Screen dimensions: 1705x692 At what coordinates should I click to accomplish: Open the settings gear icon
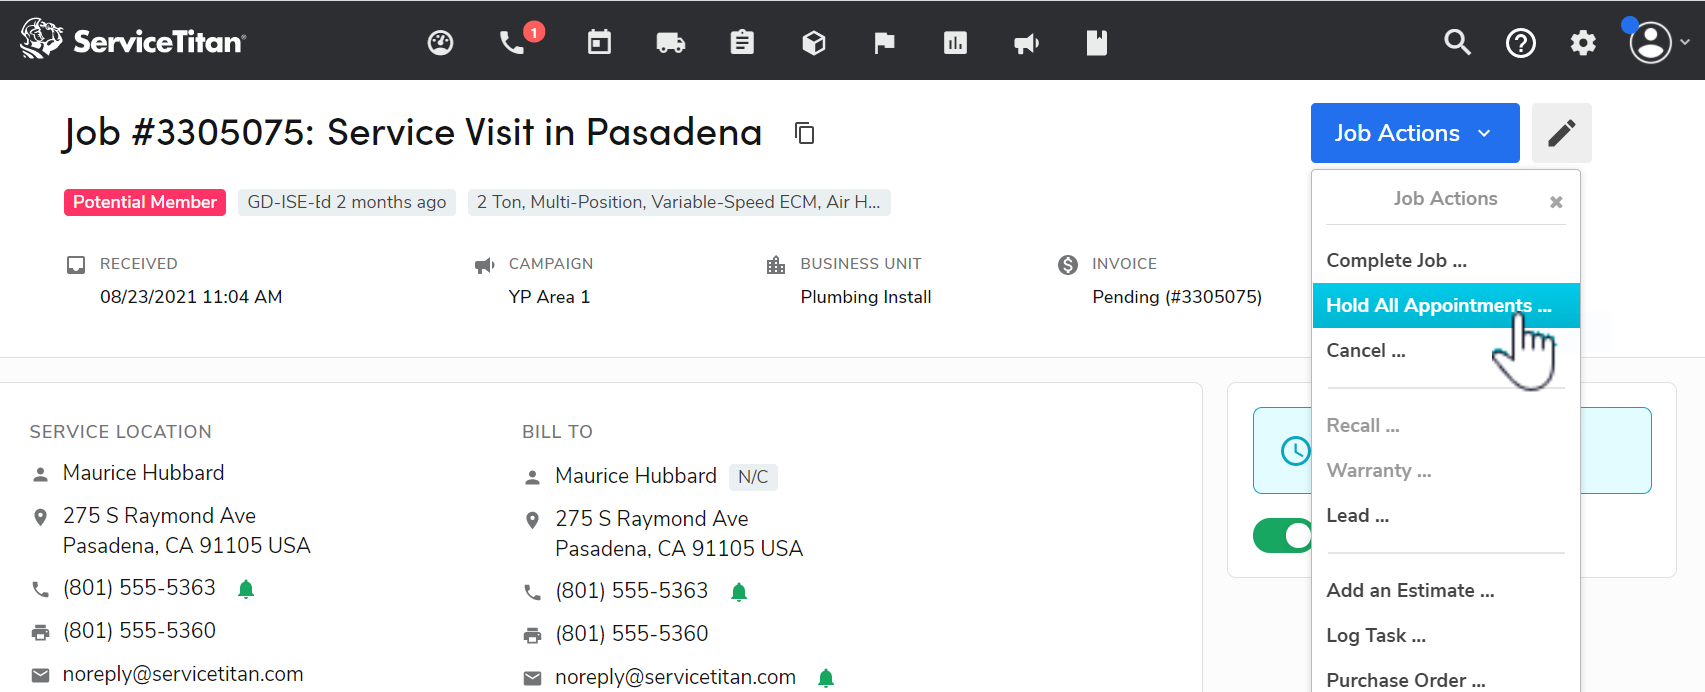[x=1583, y=43]
